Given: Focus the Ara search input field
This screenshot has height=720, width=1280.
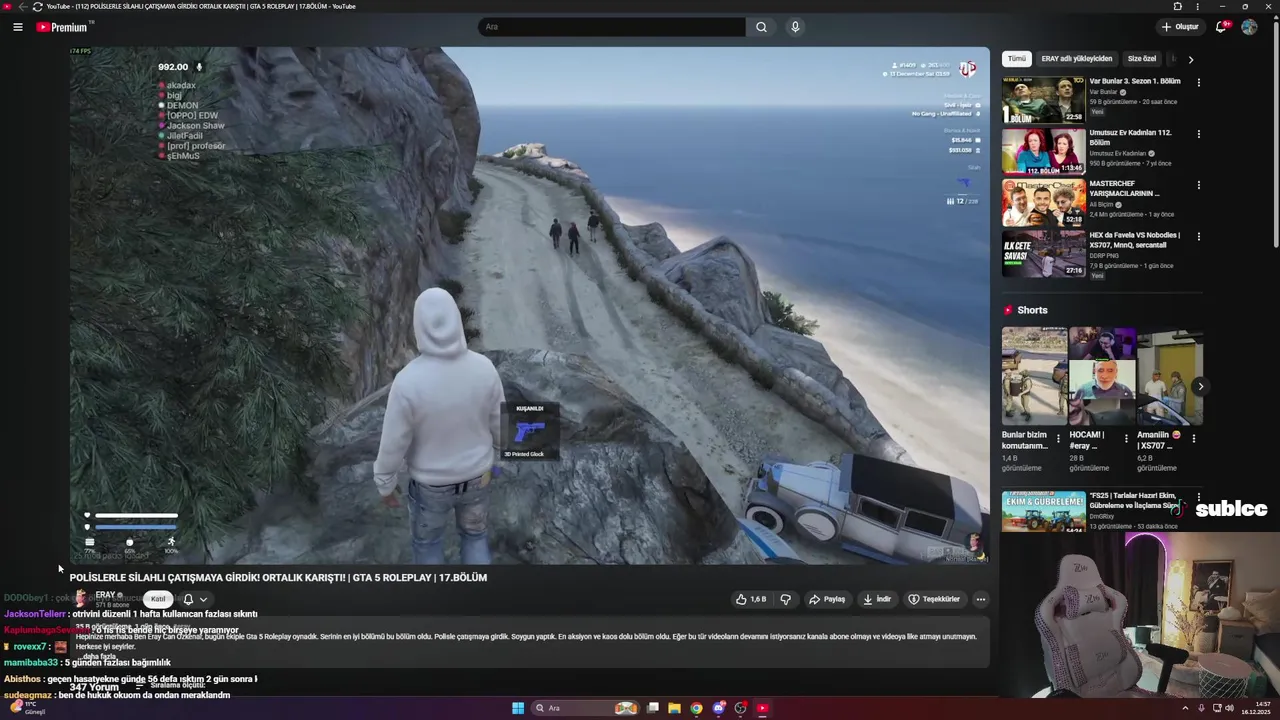Looking at the screenshot, I should coord(612,27).
